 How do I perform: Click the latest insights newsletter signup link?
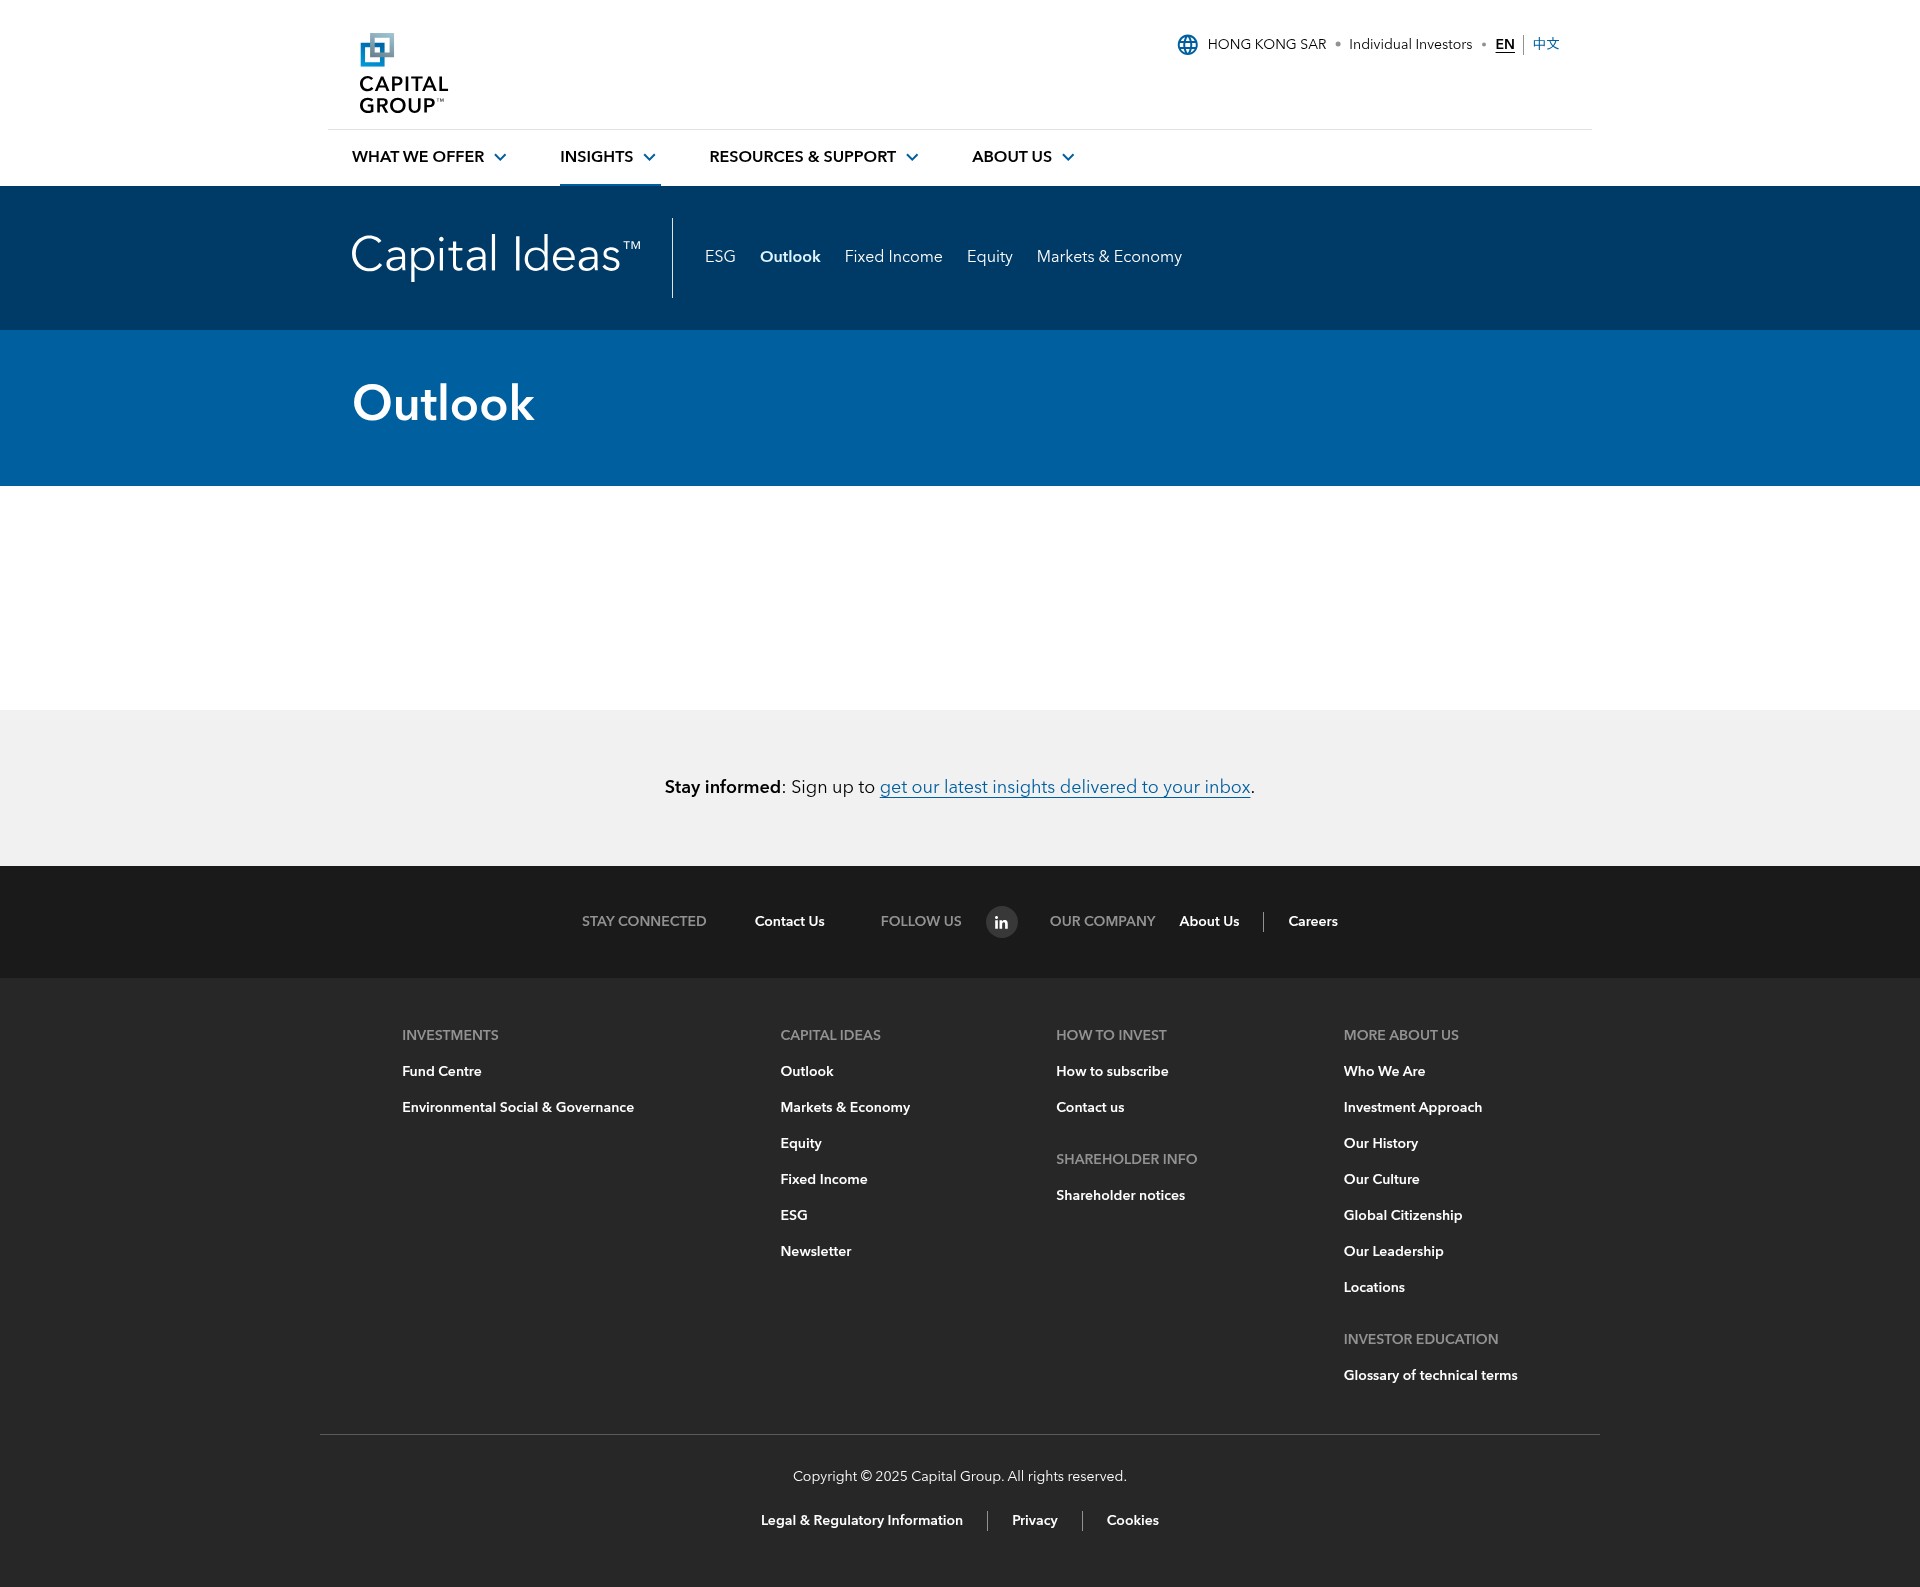point(1065,787)
